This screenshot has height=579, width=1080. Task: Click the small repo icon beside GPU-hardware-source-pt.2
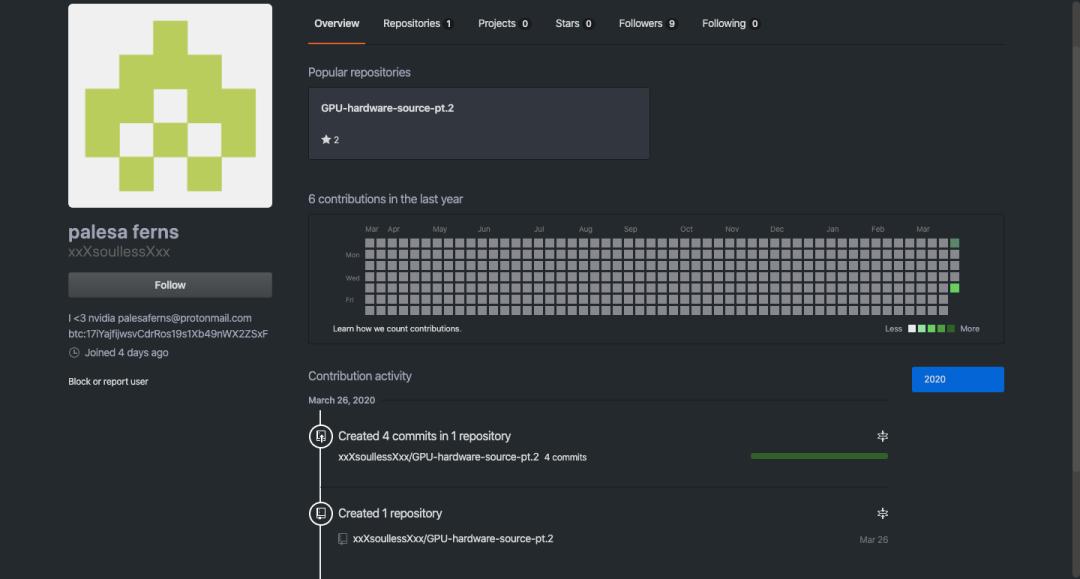343,539
